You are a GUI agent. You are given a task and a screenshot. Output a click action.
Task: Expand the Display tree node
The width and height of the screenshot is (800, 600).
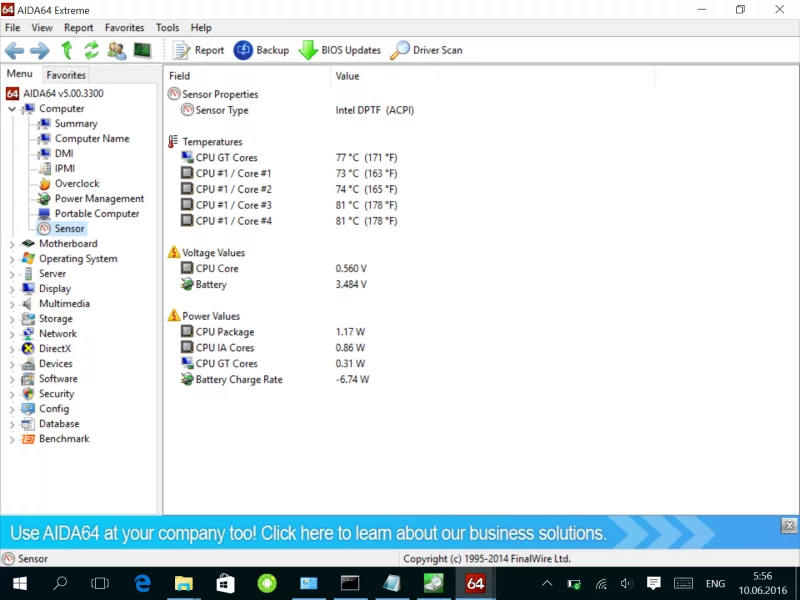tap(12, 289)
